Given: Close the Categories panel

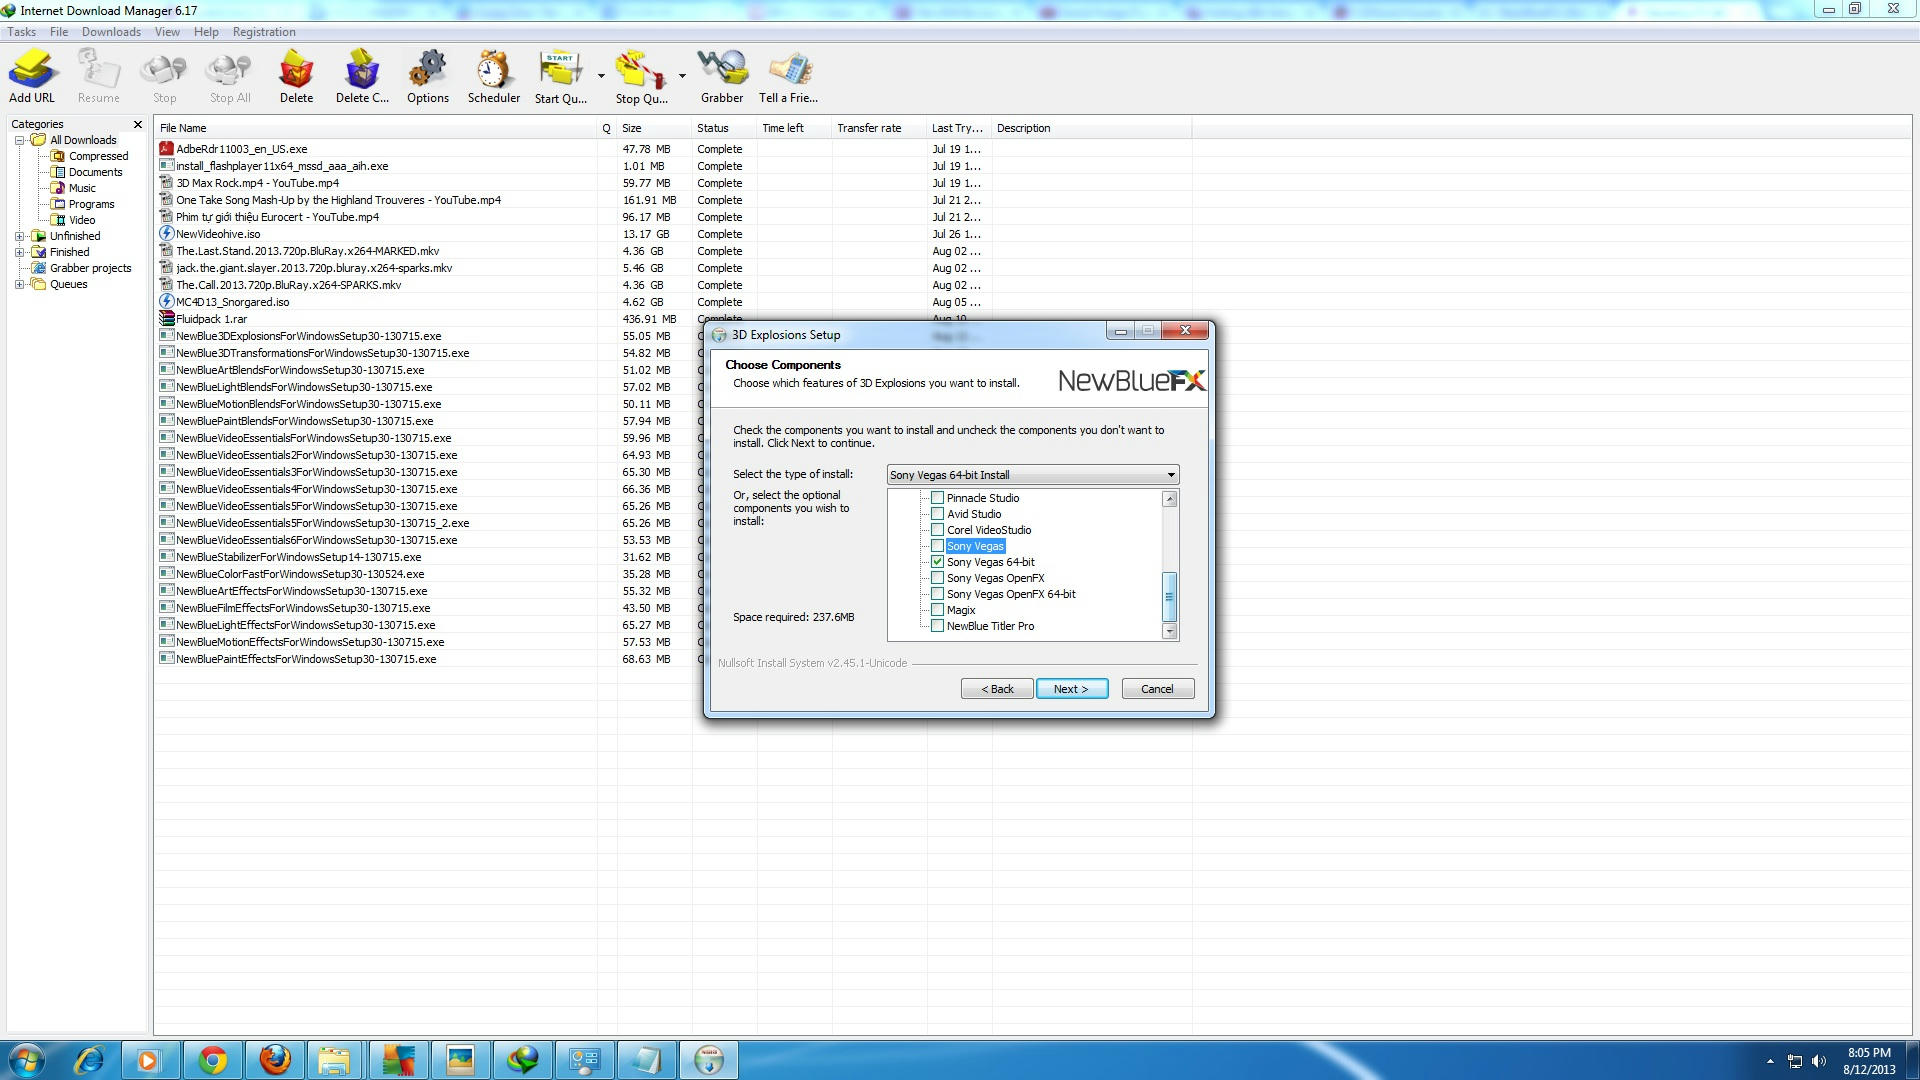Looking at the screenshot, I should click(138, 124).
